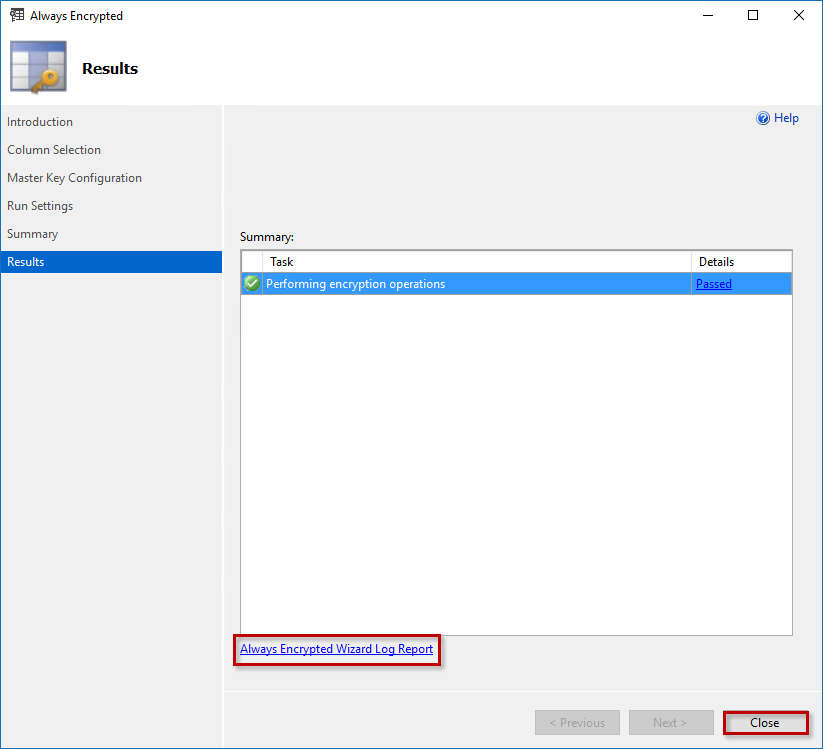
Task: Click the blue Help question mark icon
Action: [x=763, y=118]
